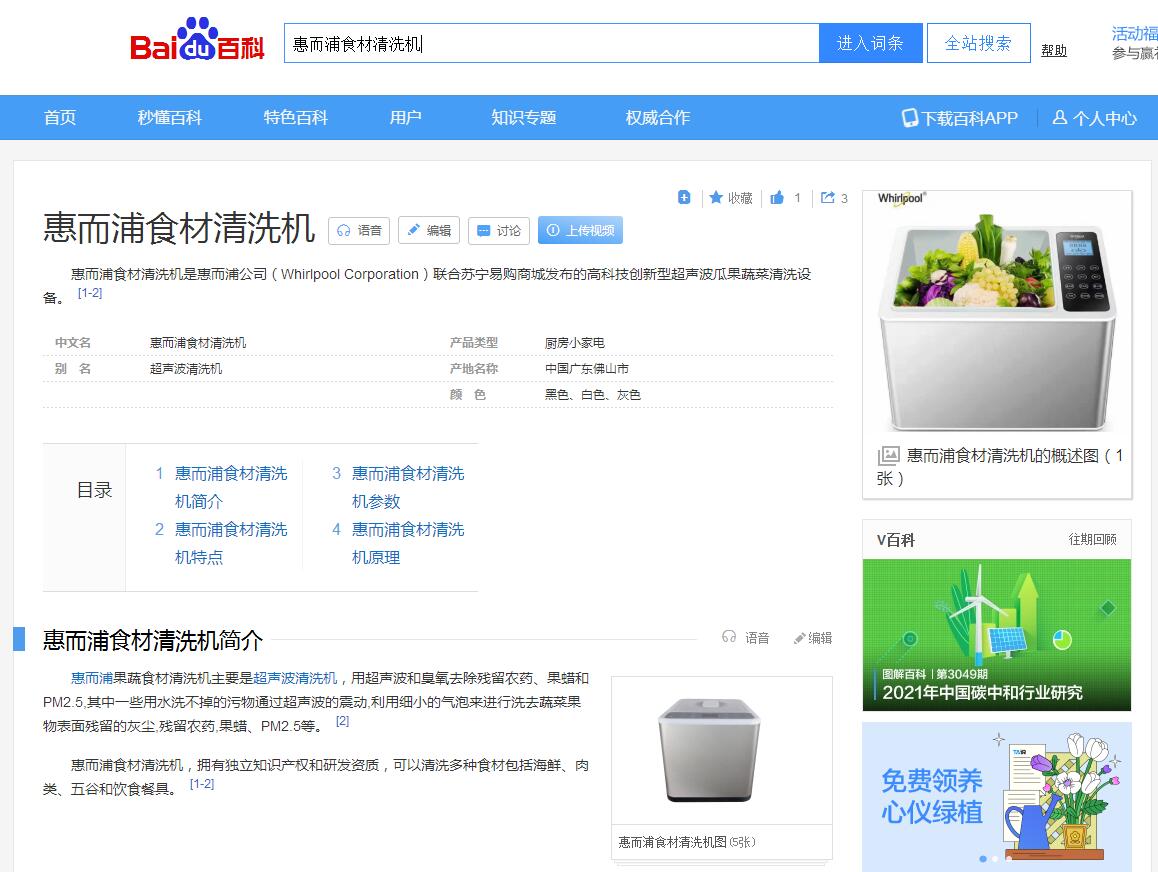The image size is (1158, 872).
Task: Click the 讨论 button
Action: pos(499,230)
